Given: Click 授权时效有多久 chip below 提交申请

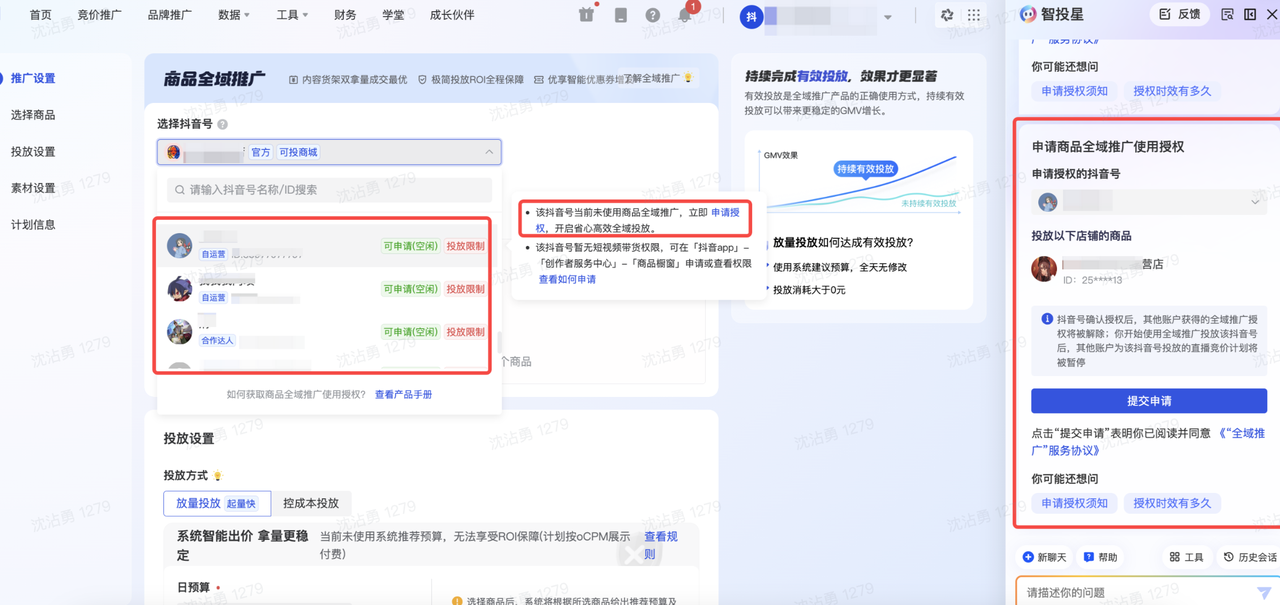Looking at the screenshot, I should tap(1172, 504).
